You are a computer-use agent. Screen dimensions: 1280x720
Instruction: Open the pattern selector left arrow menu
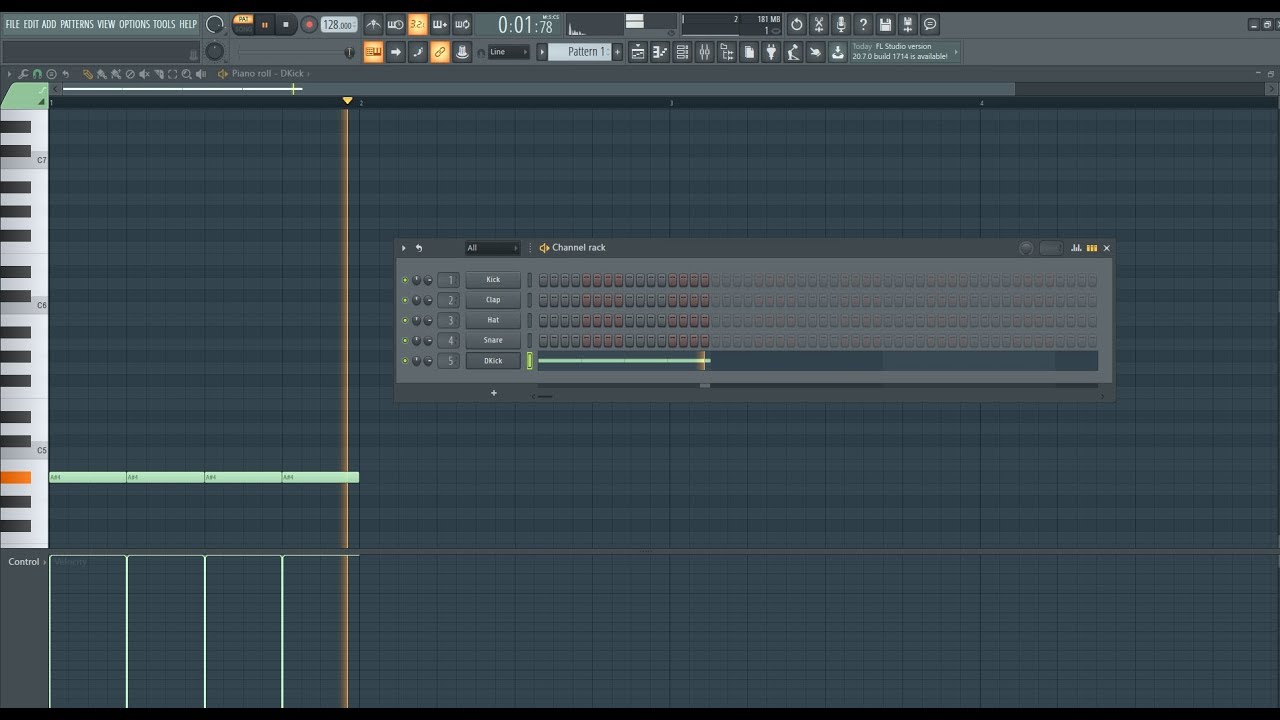[543, 52]
